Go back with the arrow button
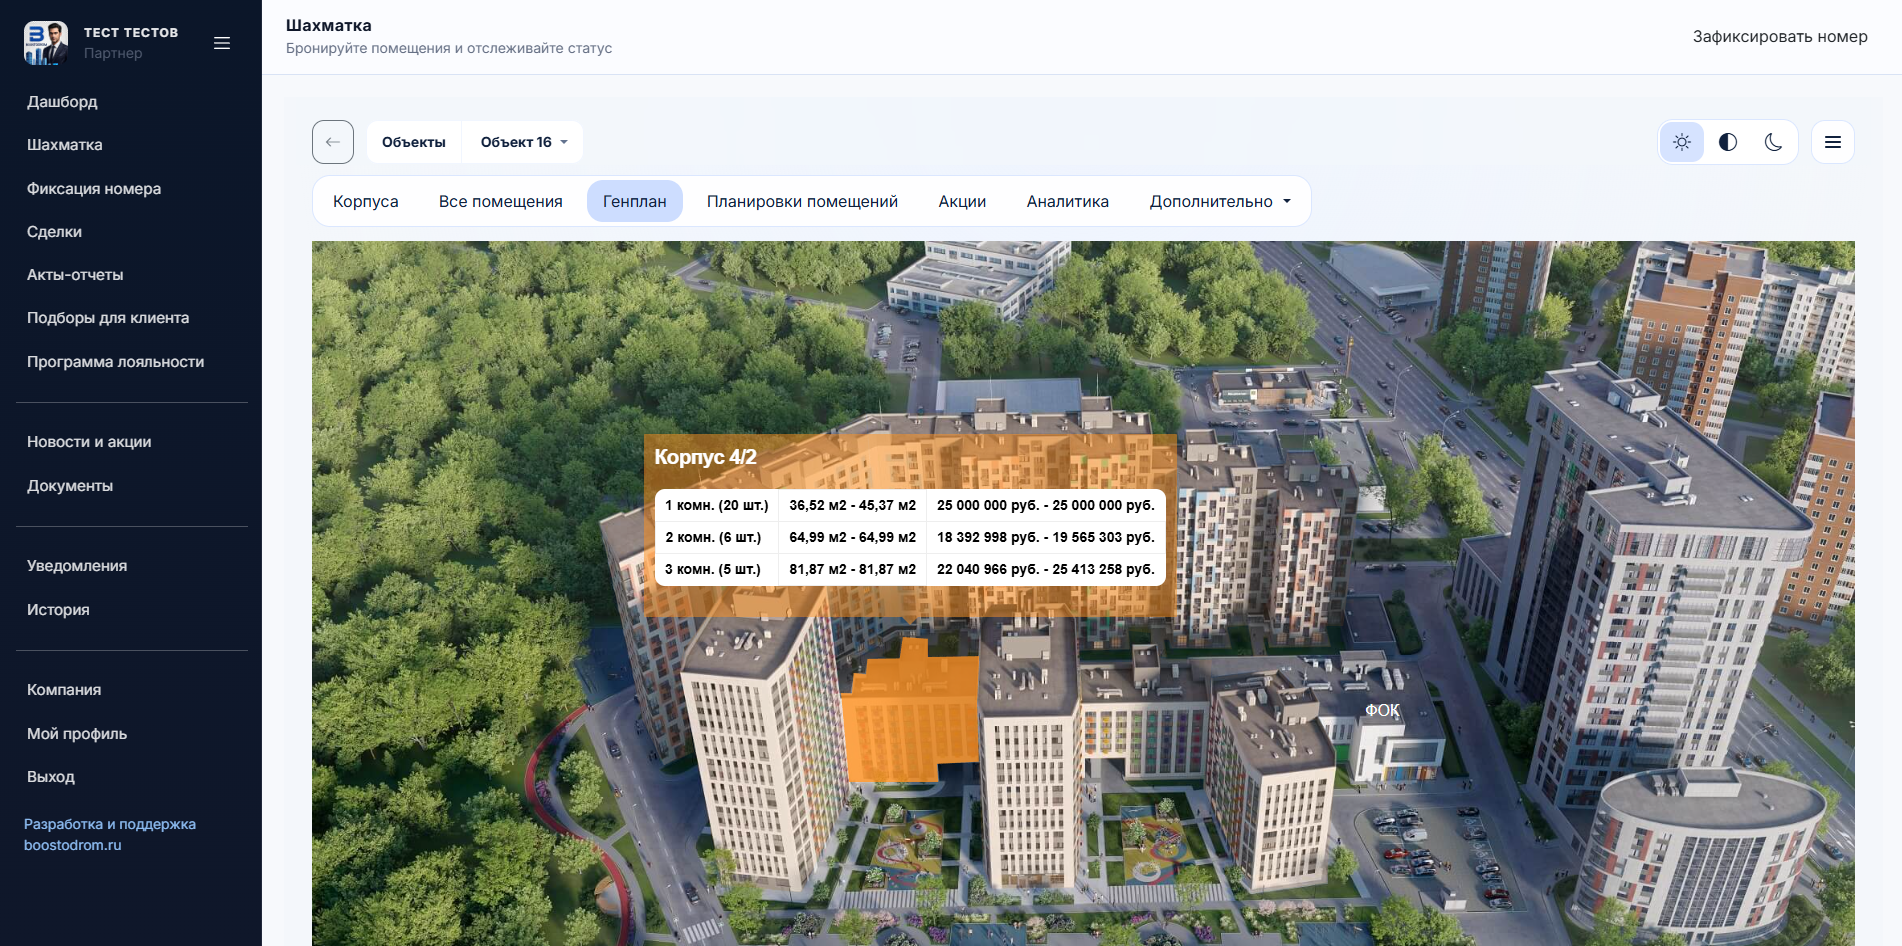This screenshot has height=946, width=1902. pyautogui.click(x=333, y=142)
